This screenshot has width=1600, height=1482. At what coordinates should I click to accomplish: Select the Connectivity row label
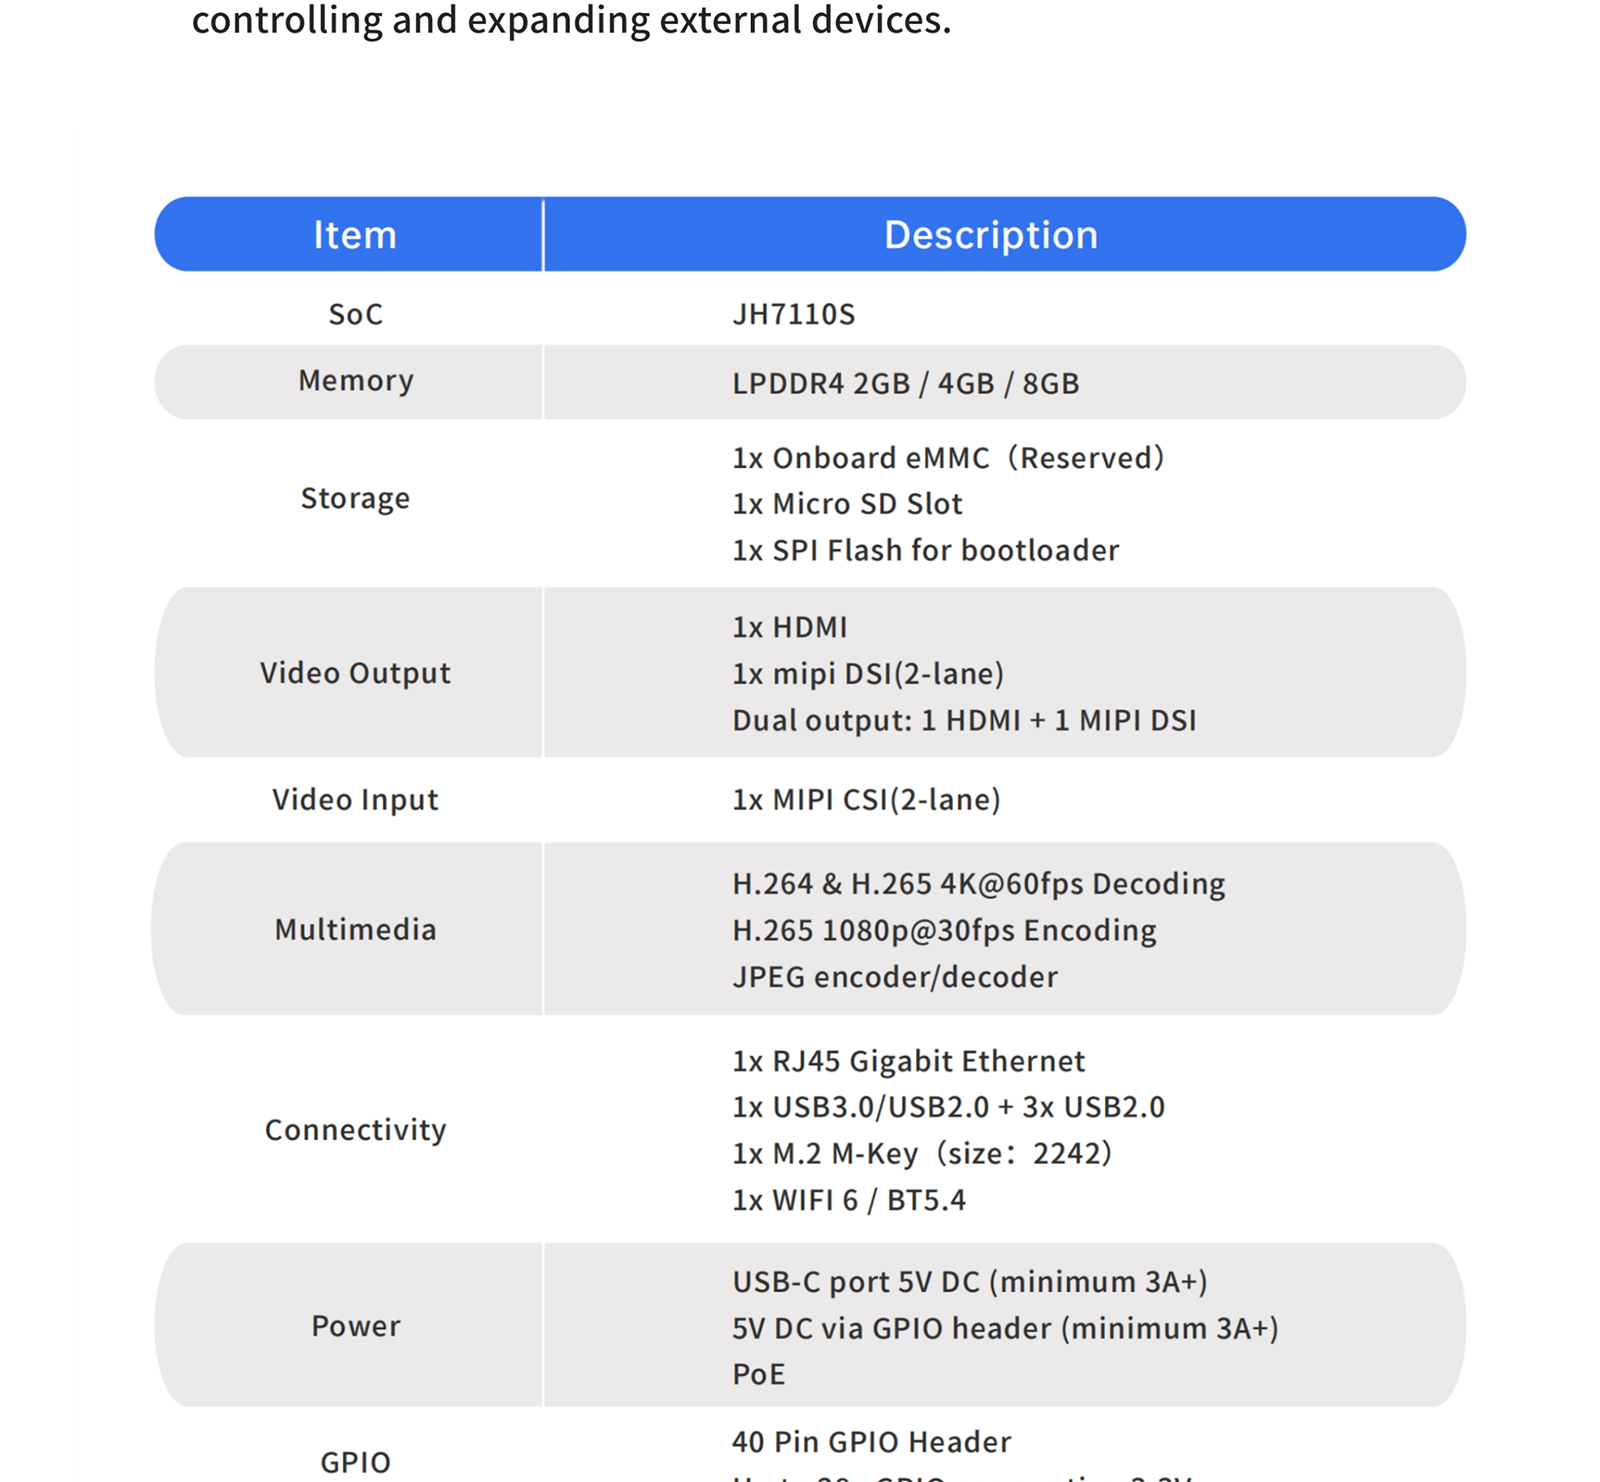(356, 1129)
